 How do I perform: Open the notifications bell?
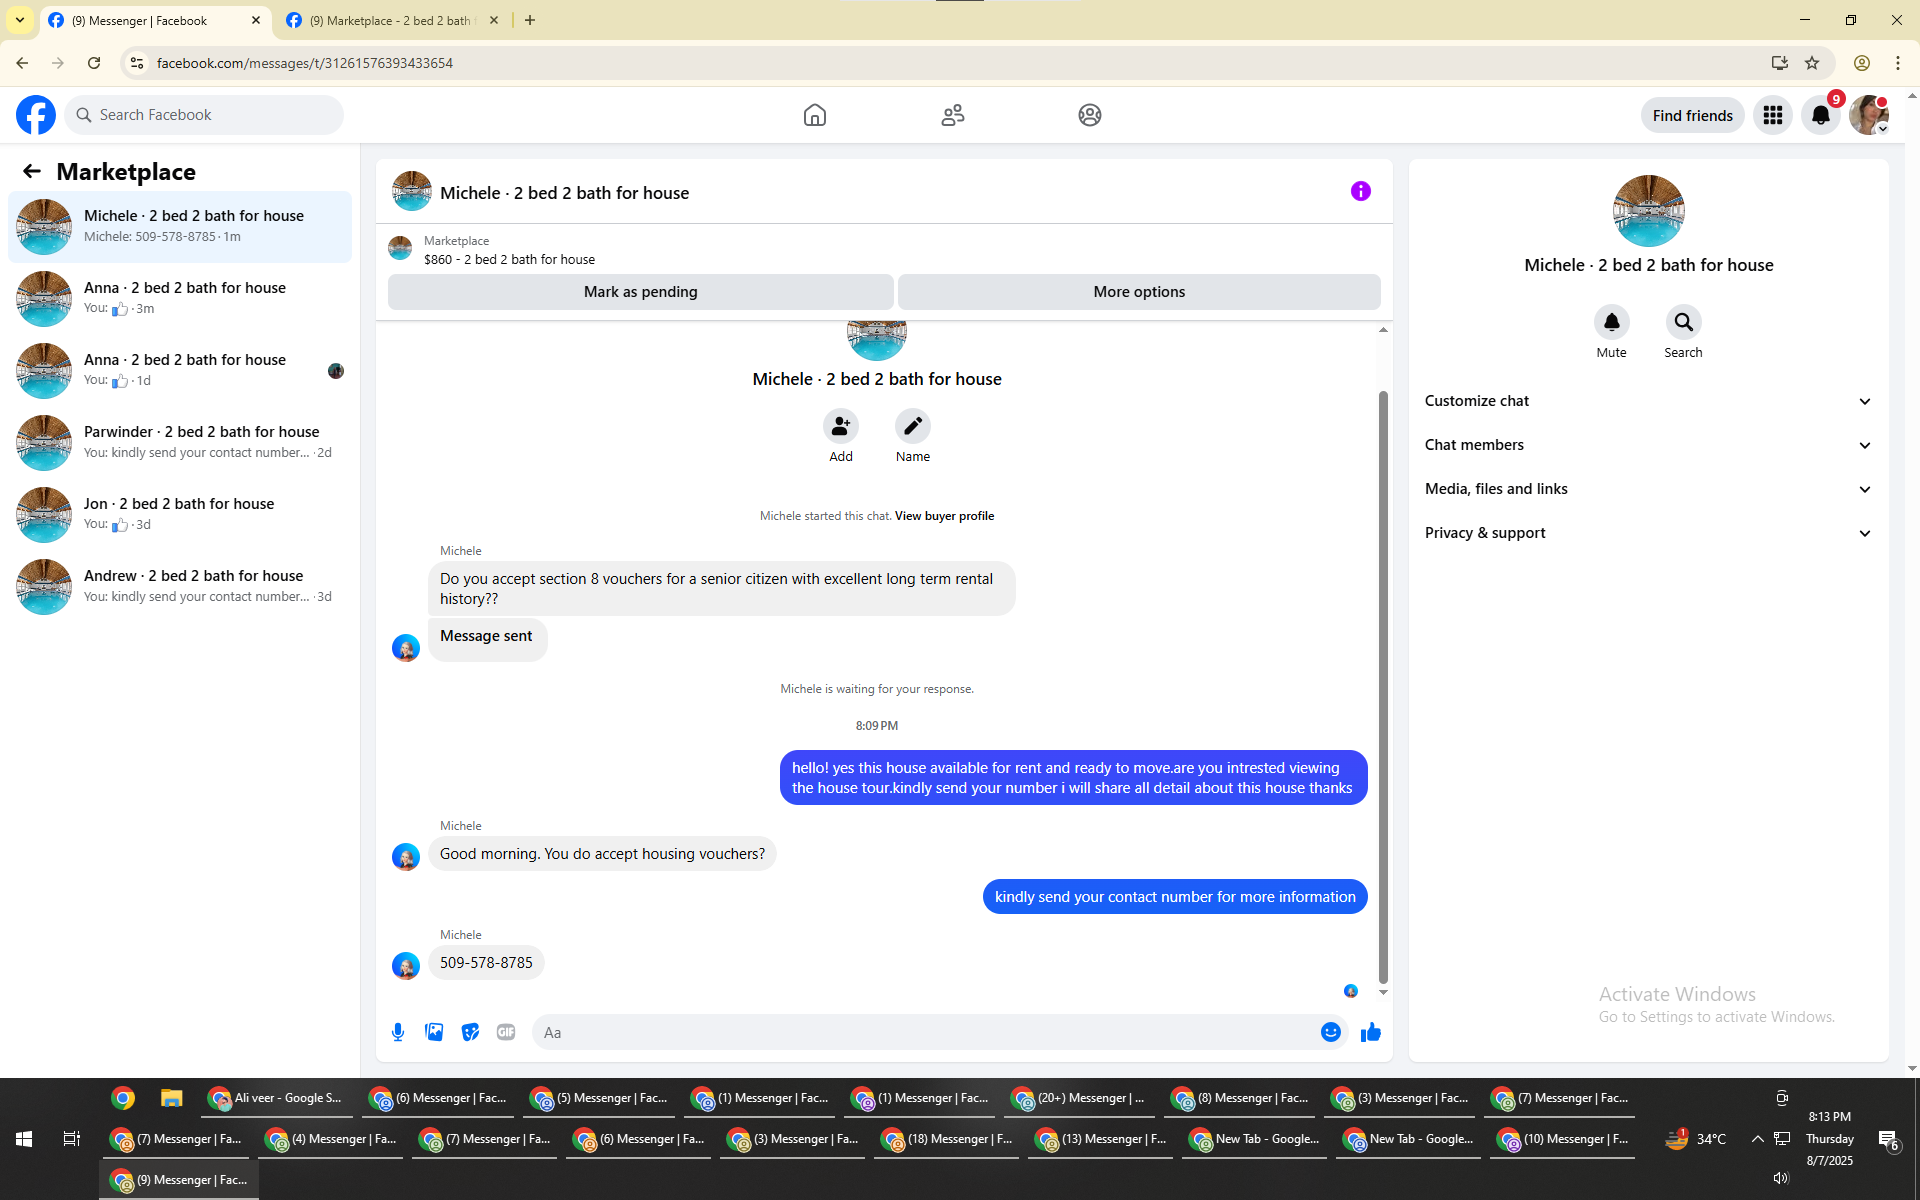1821,115
